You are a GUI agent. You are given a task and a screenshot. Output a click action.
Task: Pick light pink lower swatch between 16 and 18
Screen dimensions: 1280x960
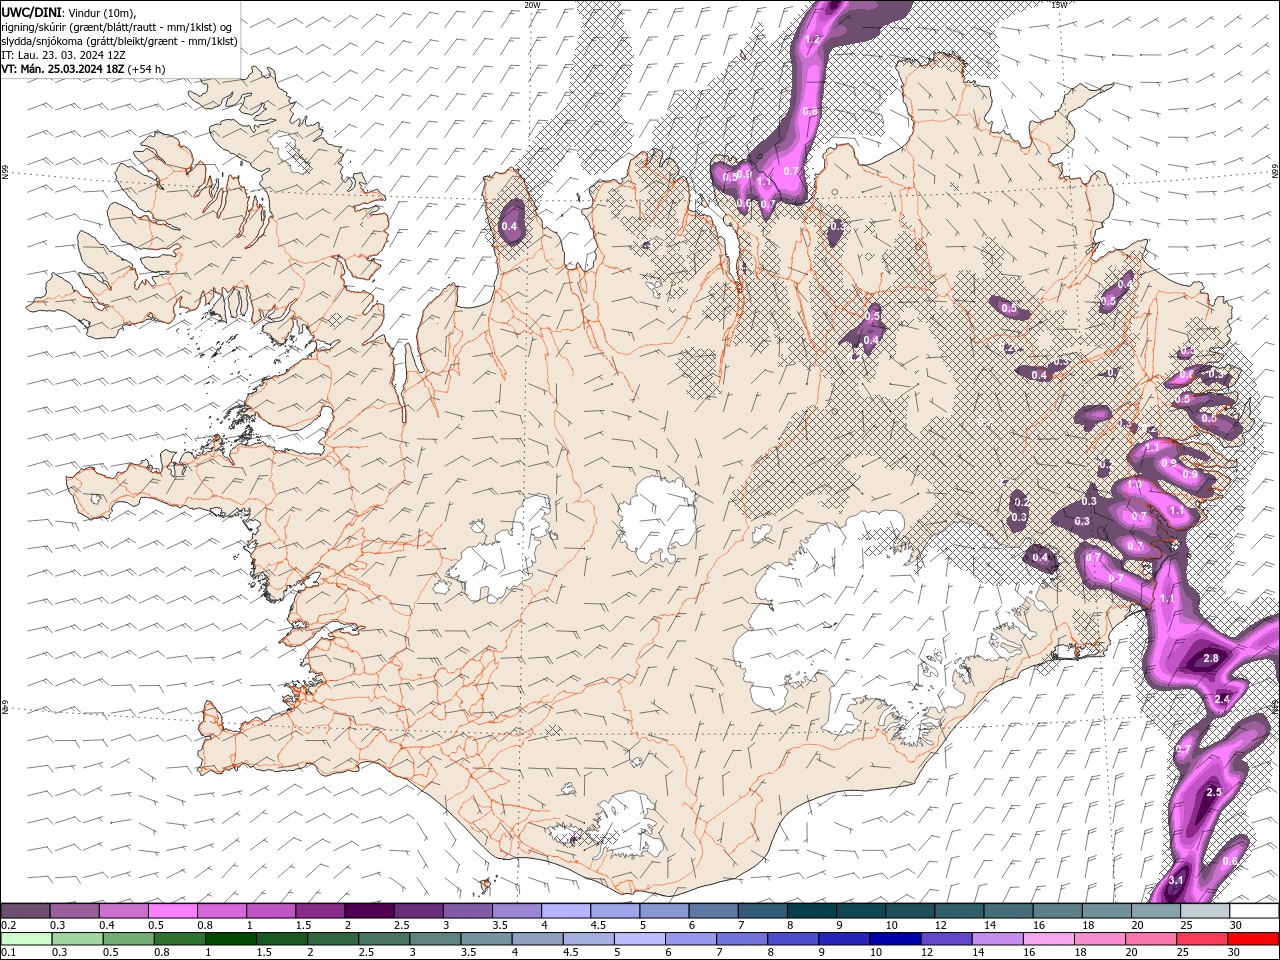1049,939
